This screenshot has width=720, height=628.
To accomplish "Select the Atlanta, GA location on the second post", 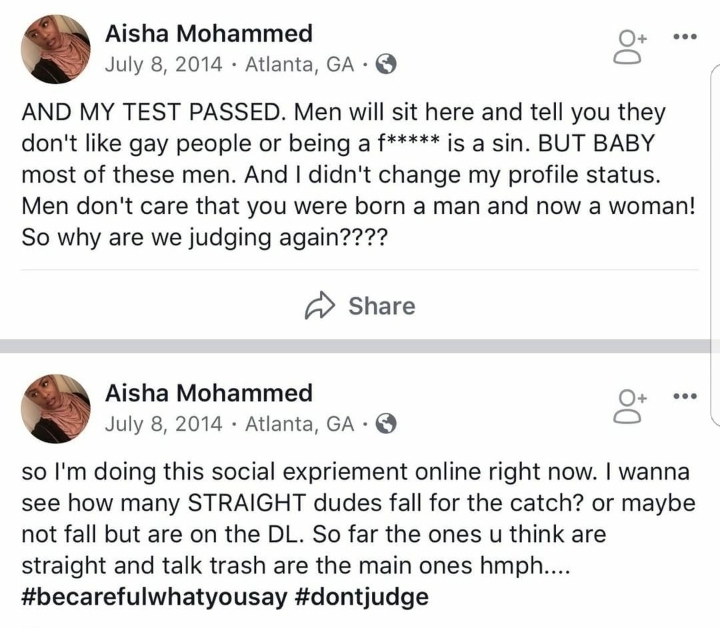I will click(x=299, y=424).
